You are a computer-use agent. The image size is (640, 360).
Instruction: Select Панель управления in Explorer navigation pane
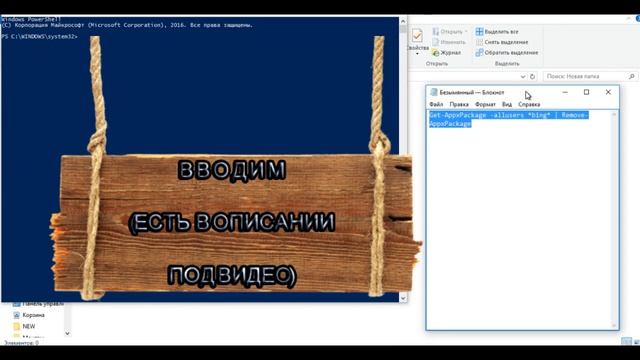[38, 304]
